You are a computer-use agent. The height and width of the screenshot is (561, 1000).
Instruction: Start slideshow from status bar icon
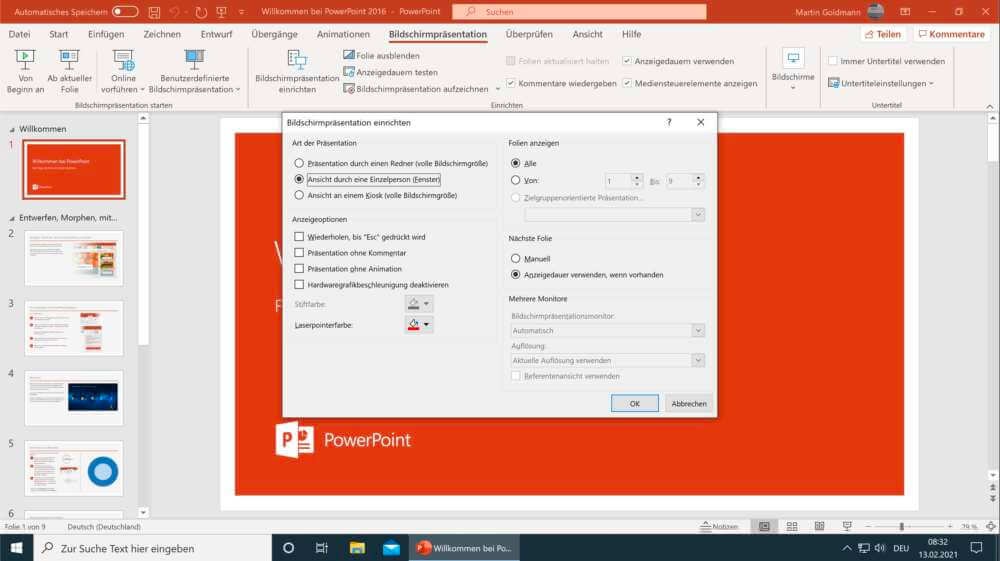[847, 527]
